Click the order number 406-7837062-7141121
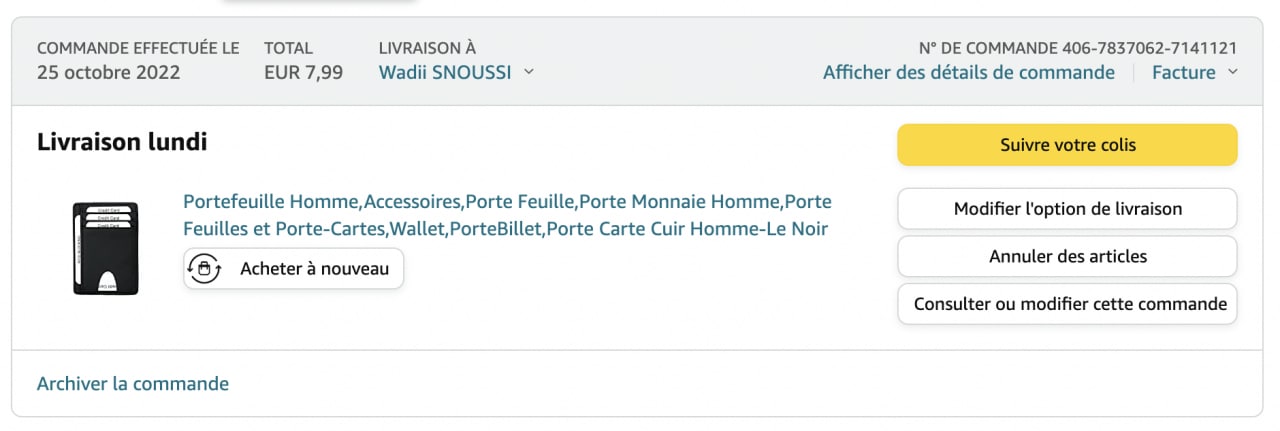1280x431 pixels. pos(1149,48)
